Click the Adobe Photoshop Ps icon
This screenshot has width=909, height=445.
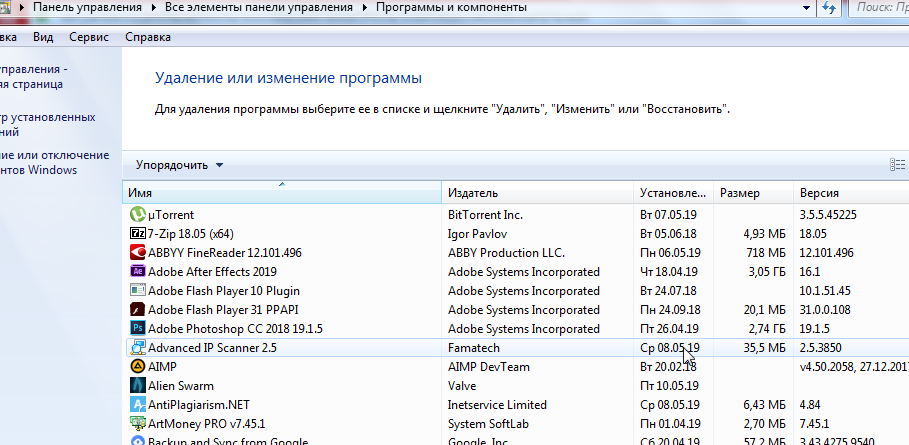(x=137, y=329)
